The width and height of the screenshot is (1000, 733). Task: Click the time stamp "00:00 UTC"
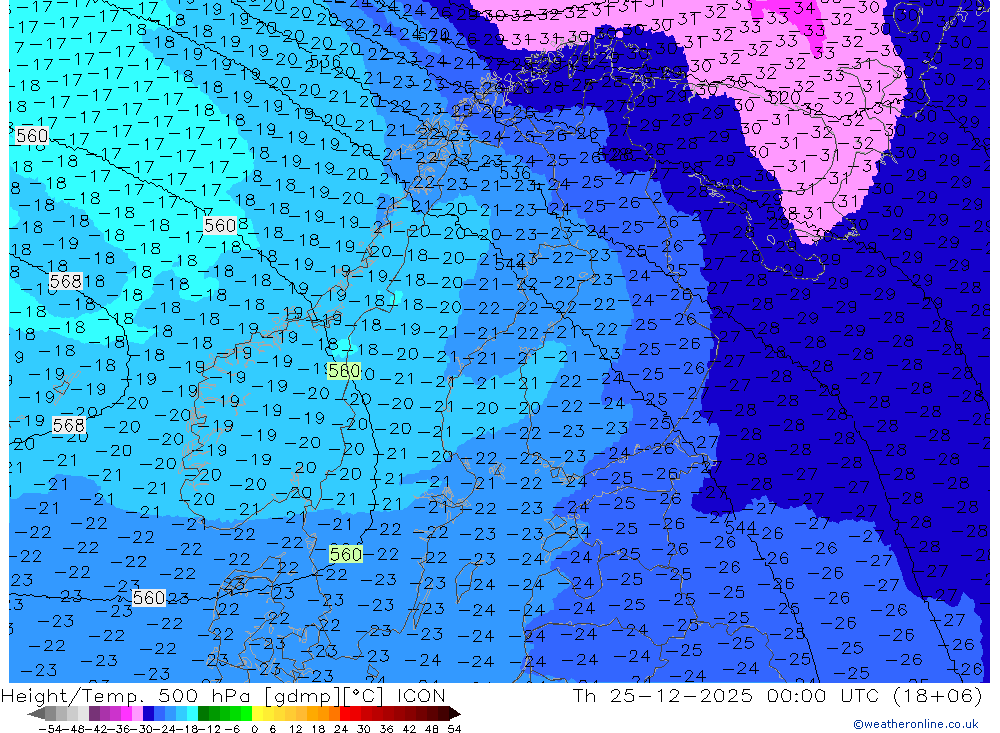(x=823, y=695)
